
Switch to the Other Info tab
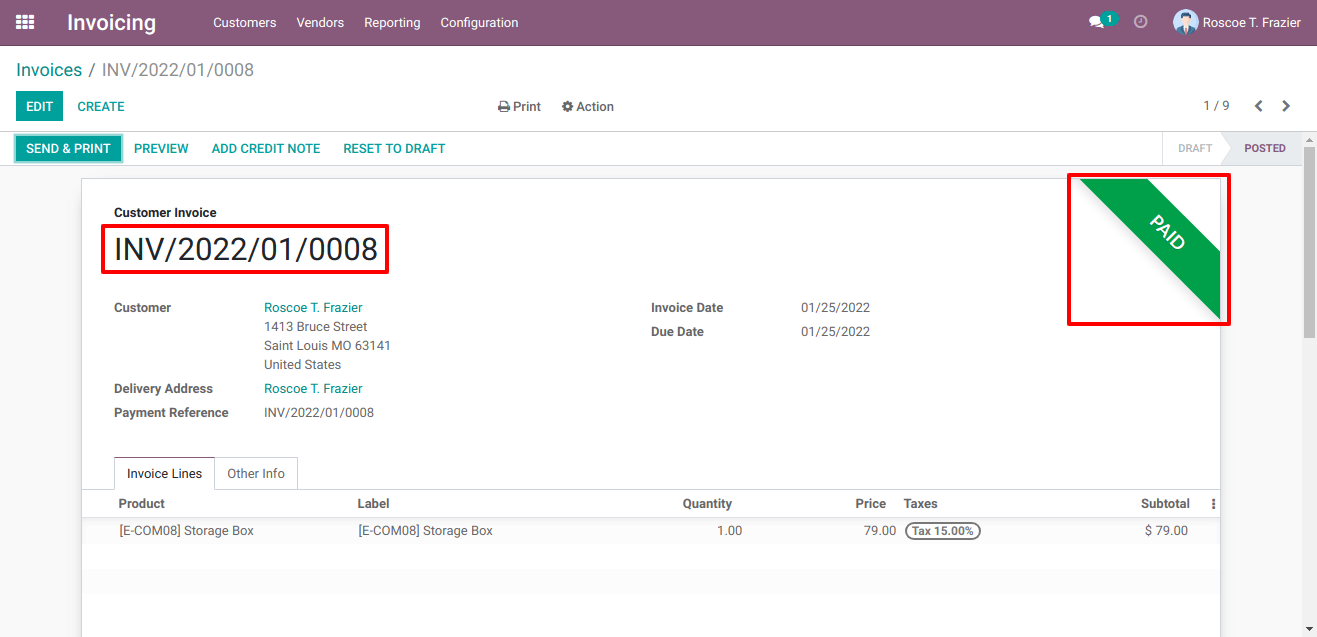256,474
